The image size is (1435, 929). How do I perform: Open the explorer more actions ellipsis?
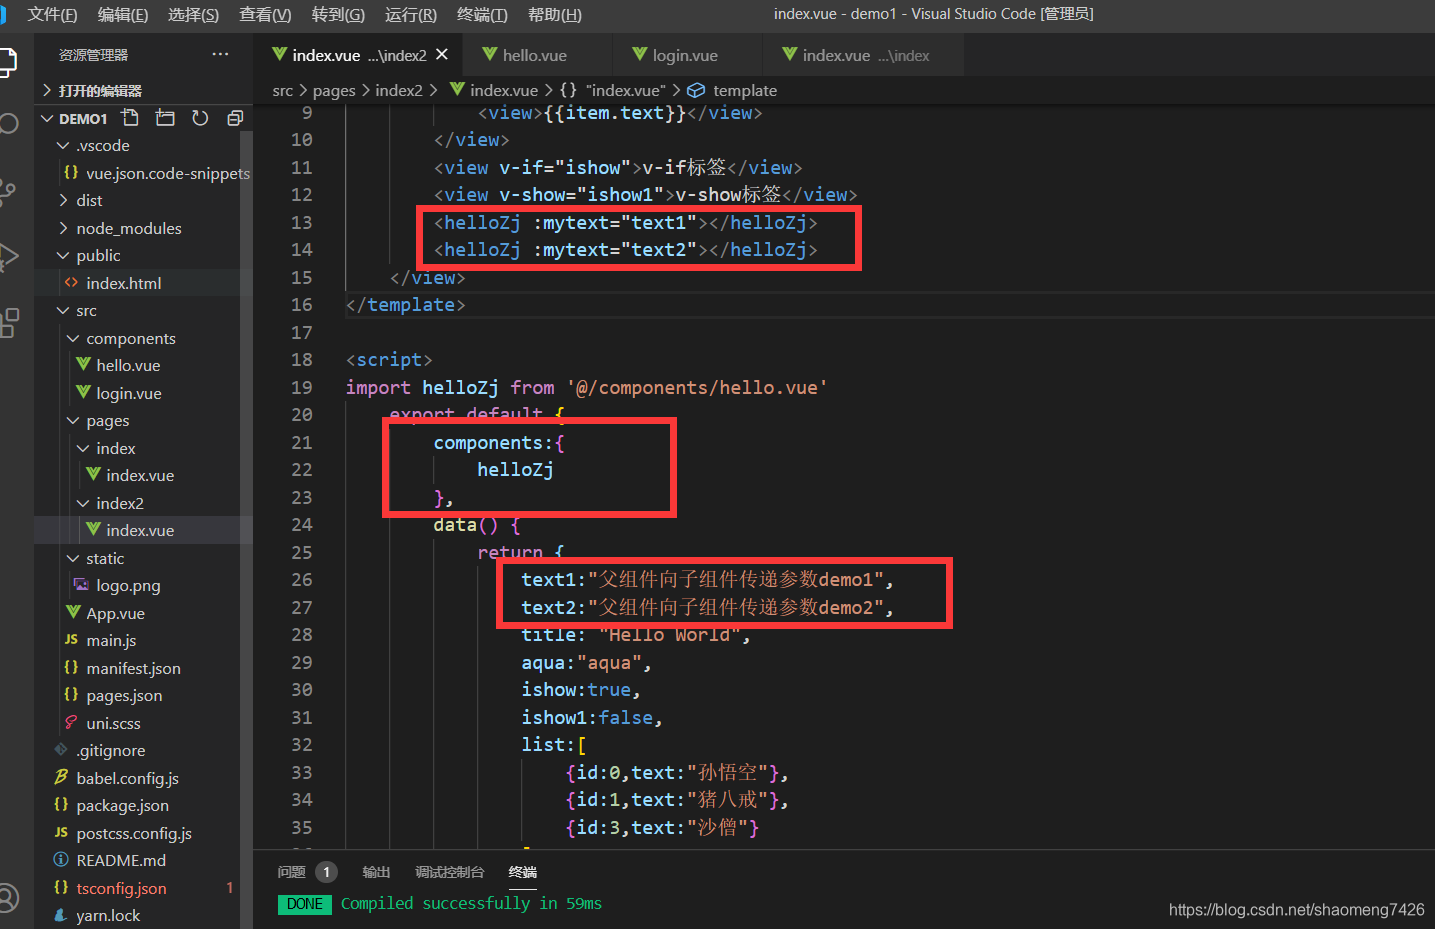pos(220,54)
